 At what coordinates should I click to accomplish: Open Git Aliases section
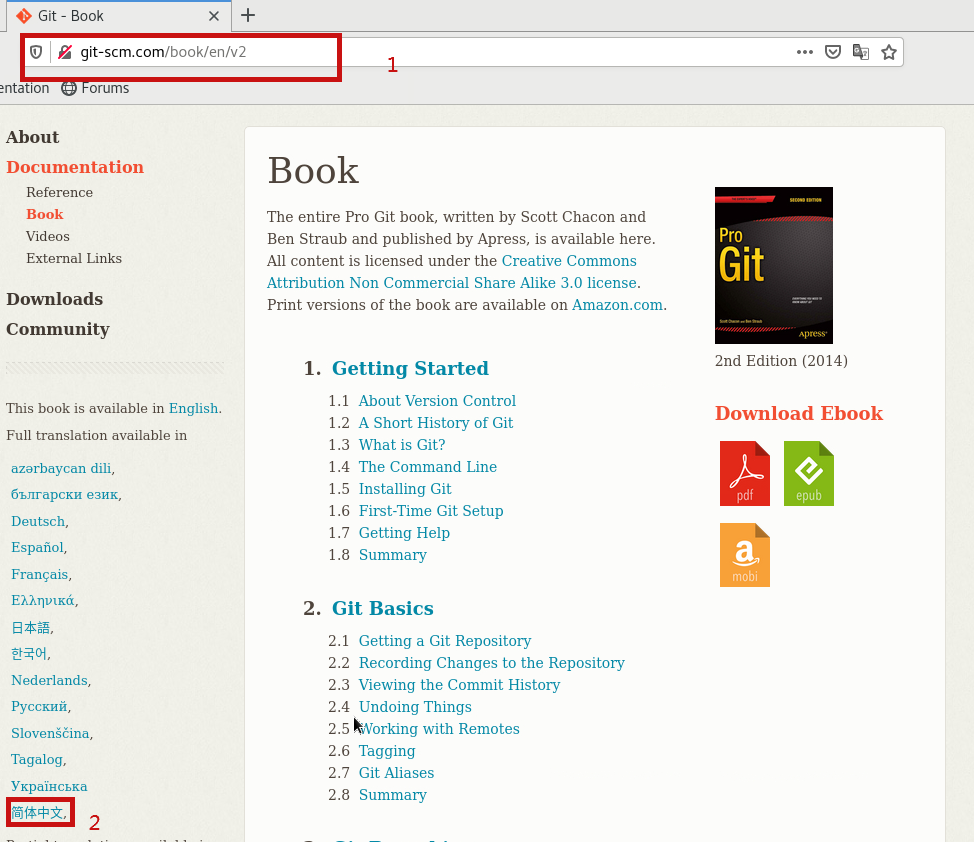pos(396,773)
